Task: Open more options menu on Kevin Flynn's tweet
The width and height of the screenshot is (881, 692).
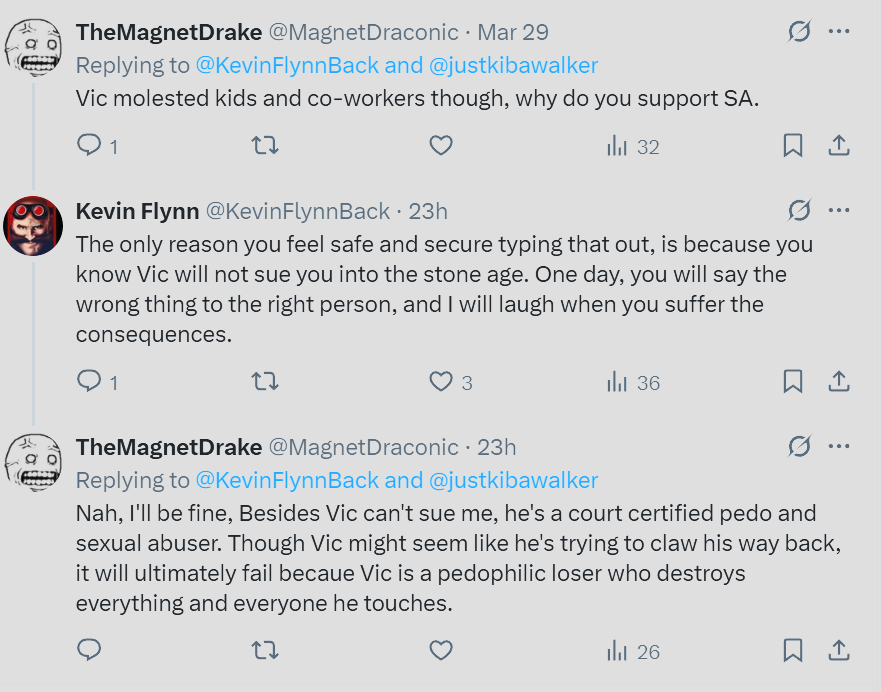Action: pyautogui.click(x=839, y=210)
